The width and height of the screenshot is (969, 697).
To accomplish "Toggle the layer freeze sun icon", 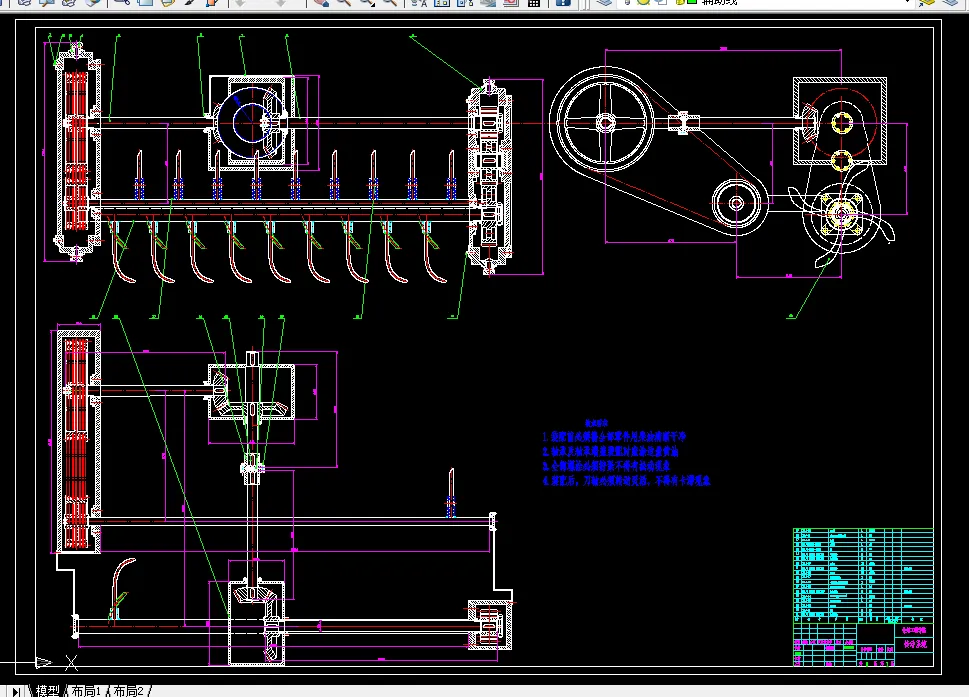I will 643,2.
